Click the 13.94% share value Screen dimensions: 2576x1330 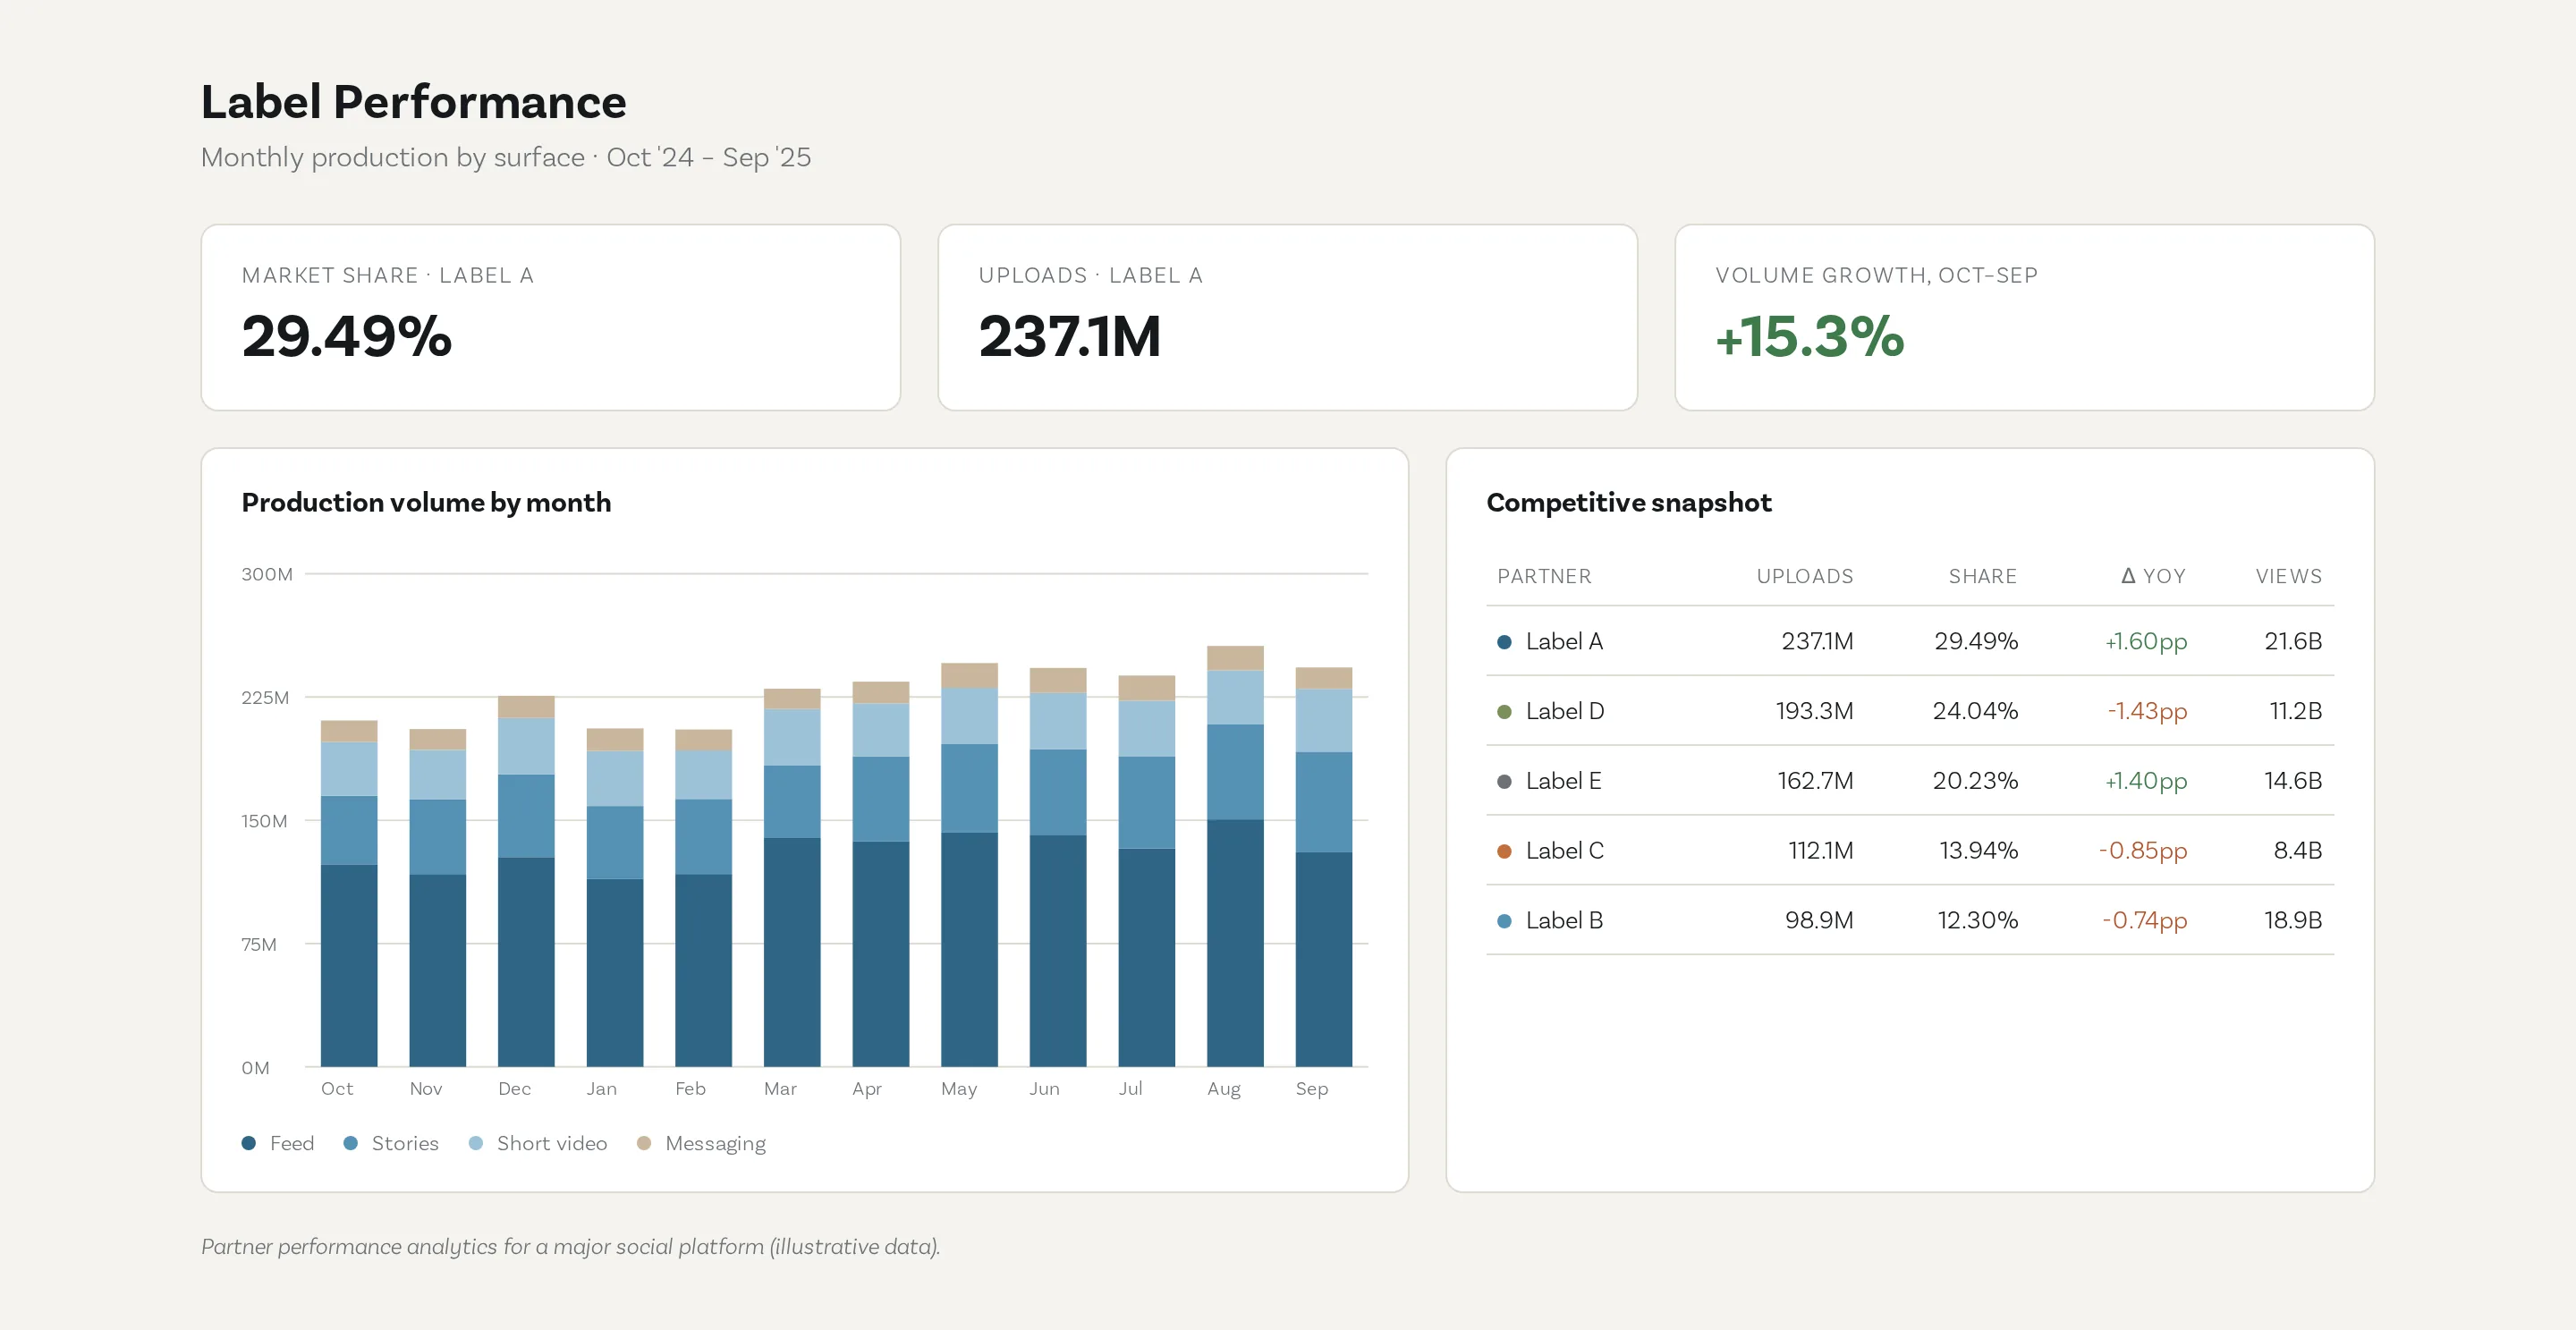click(x=1978, y=851)
